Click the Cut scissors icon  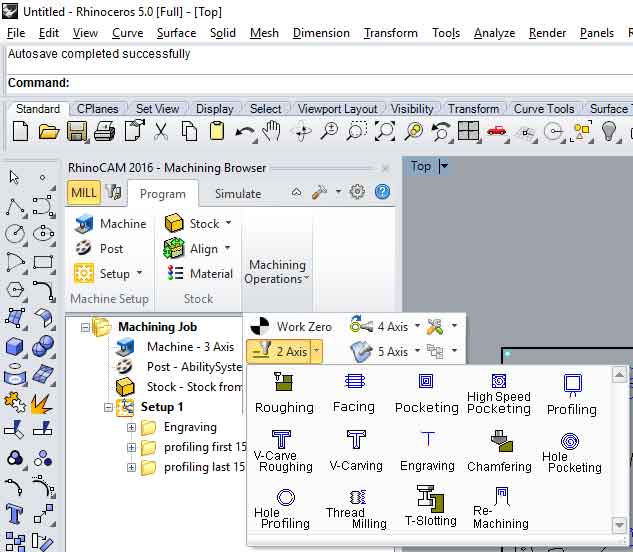(161, 132)
